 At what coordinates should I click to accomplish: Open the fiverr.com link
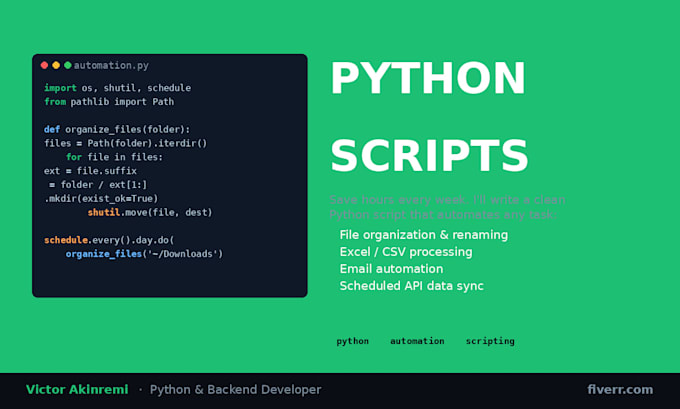pos(620,389)
